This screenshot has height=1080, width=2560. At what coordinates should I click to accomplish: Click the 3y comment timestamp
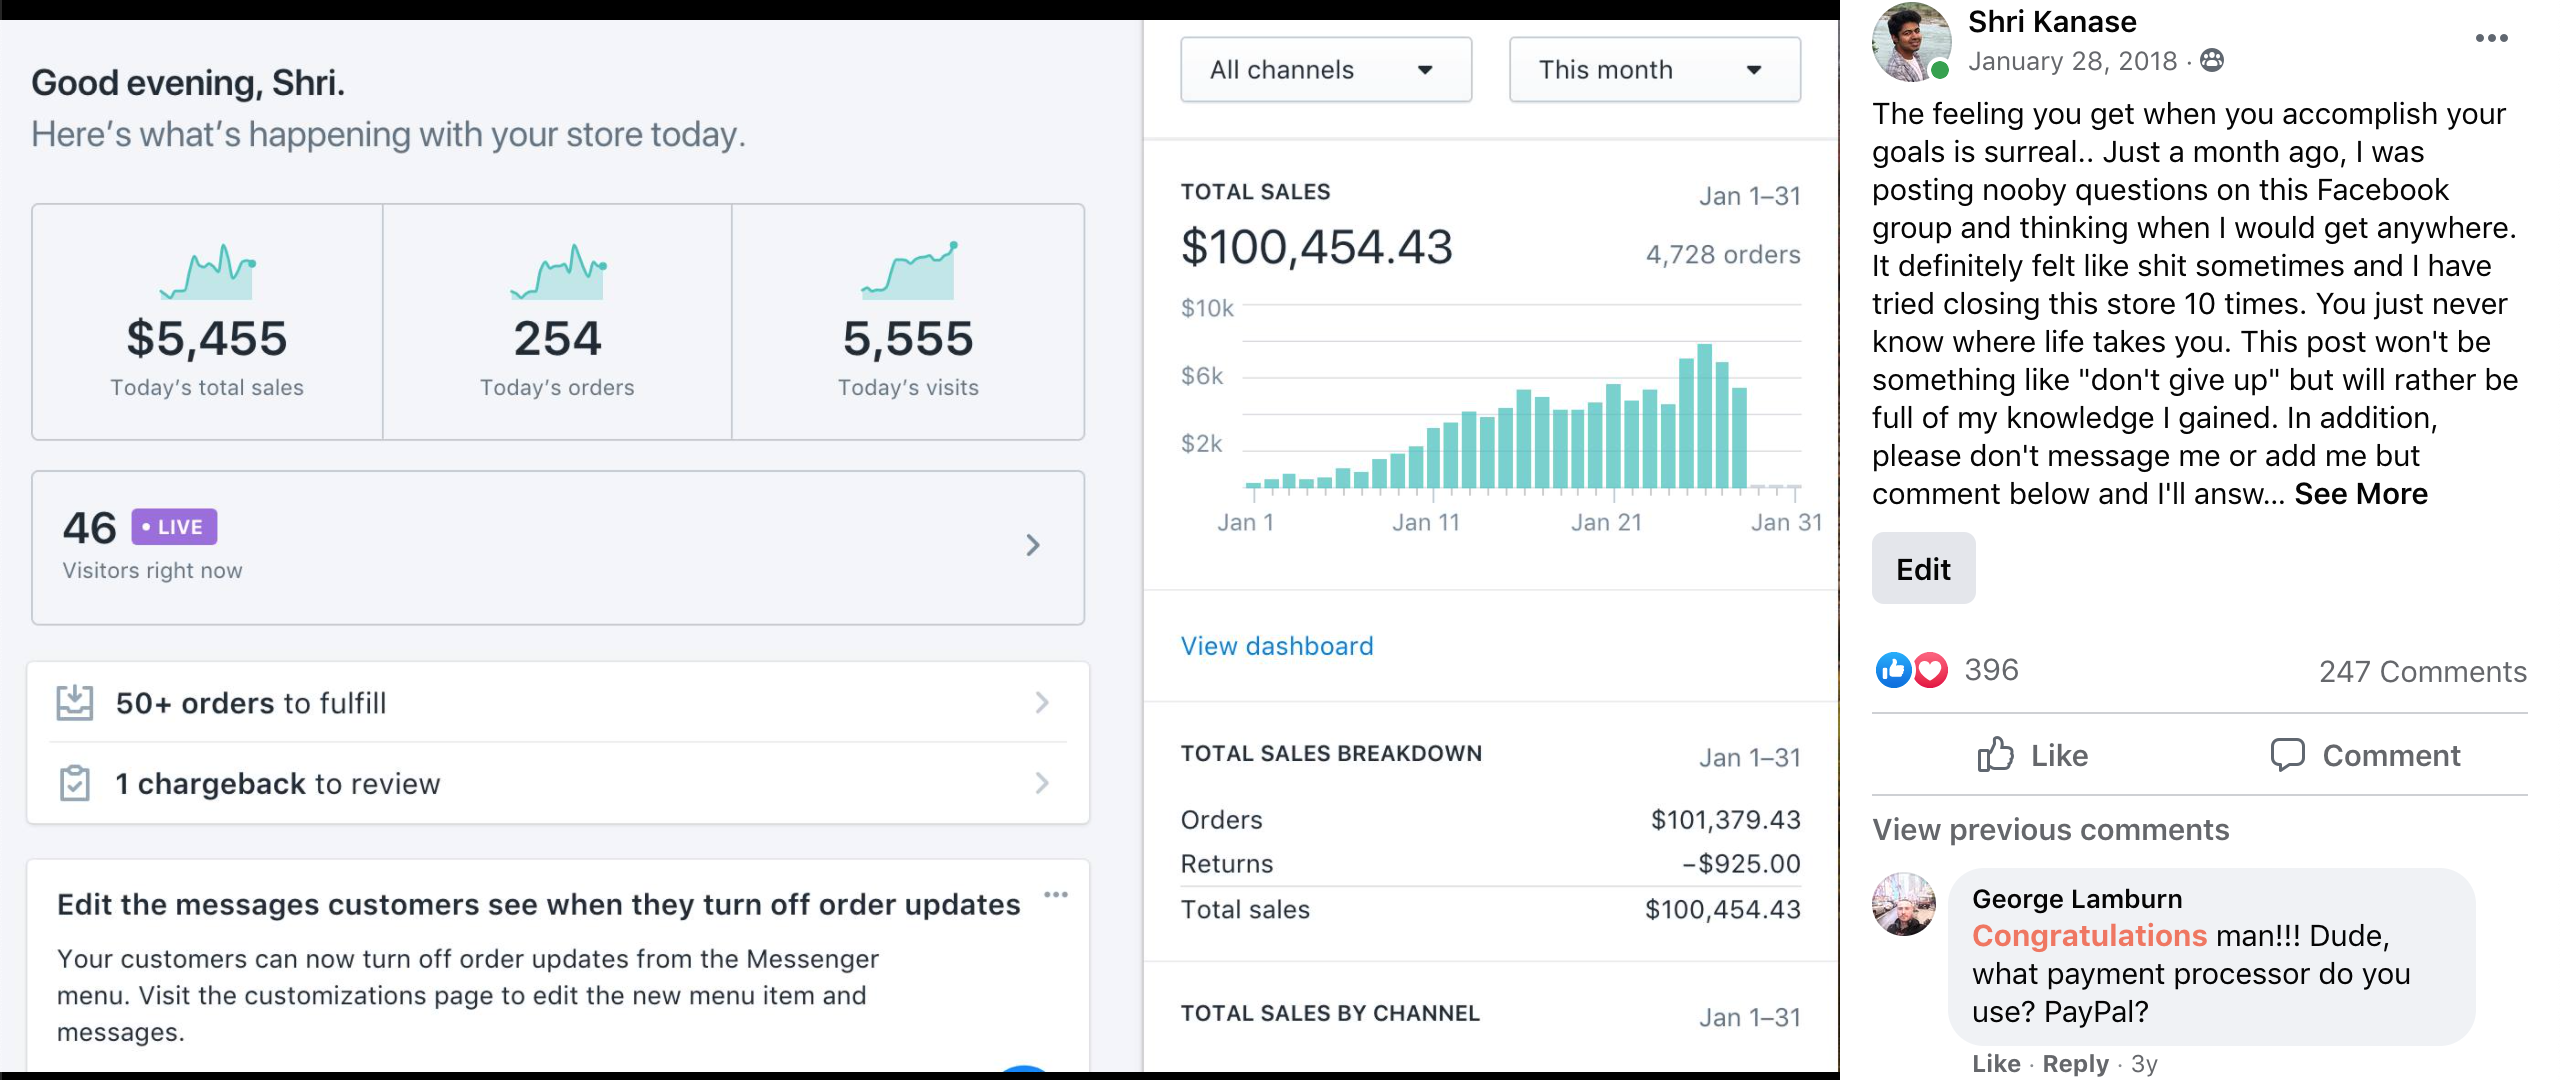[2144, 1064]
